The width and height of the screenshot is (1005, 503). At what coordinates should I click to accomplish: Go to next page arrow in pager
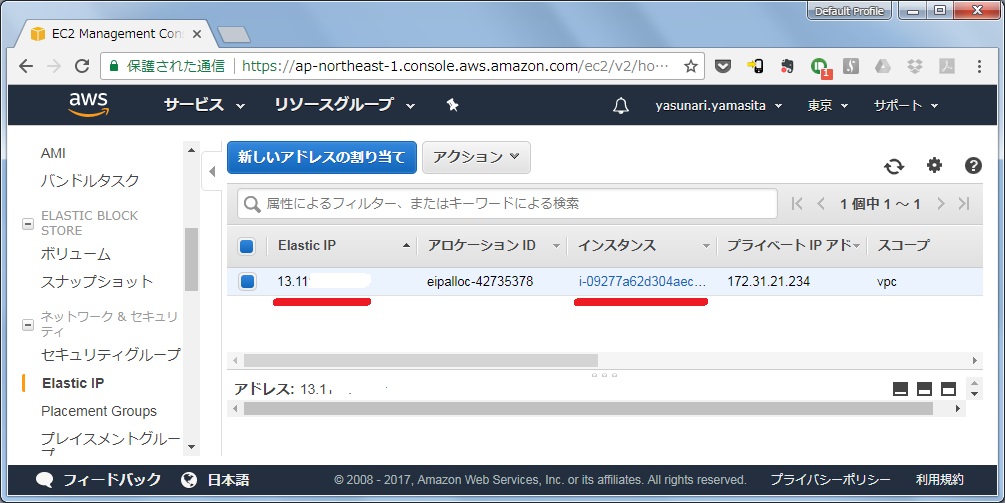tap(940, 204)
